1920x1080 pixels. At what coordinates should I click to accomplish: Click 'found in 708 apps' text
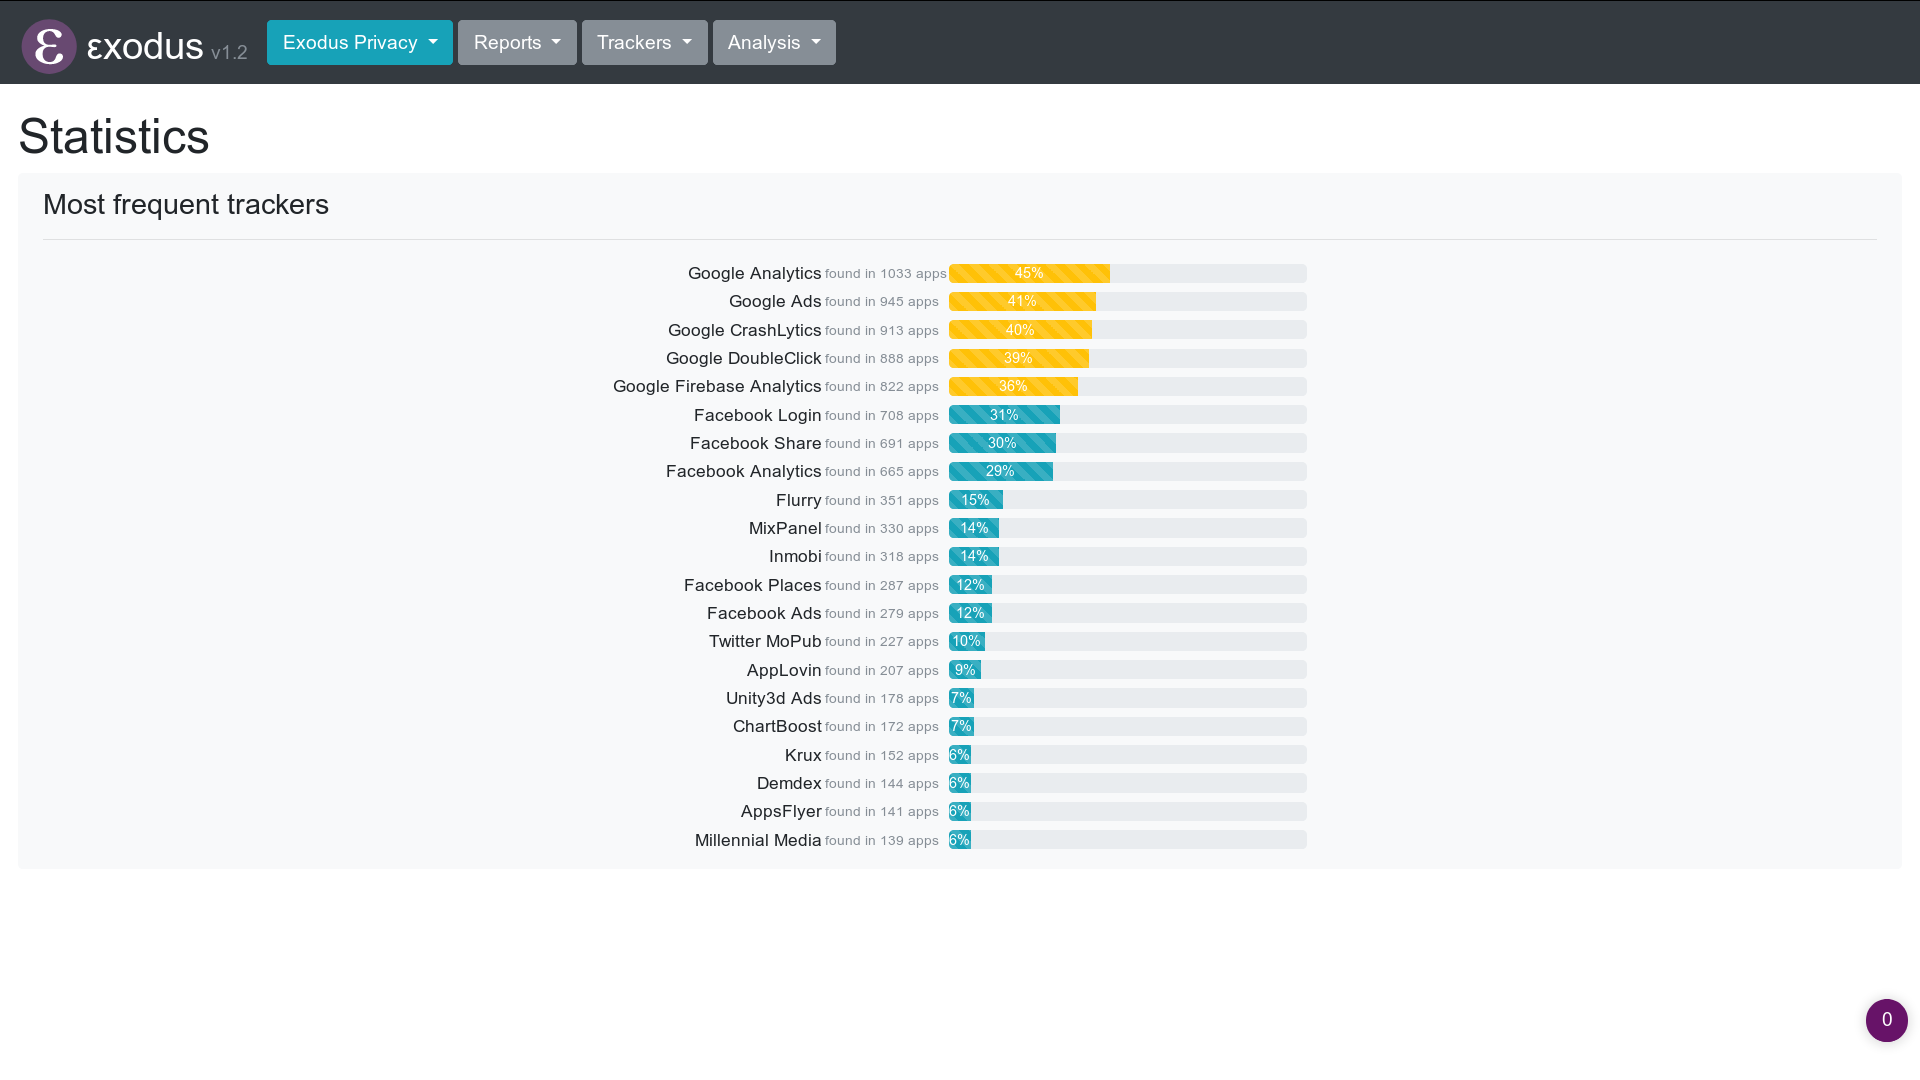pyautogui.click(x=881, y=416)
